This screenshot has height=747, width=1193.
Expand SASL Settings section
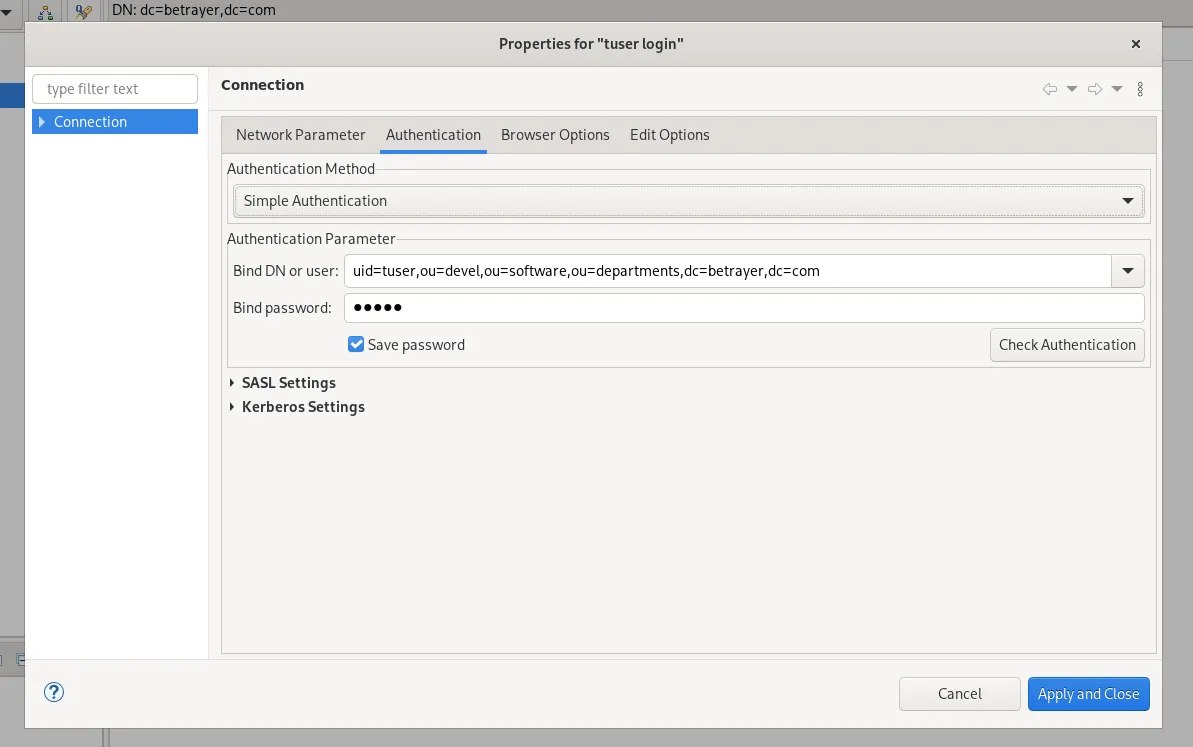click(232, 383)
